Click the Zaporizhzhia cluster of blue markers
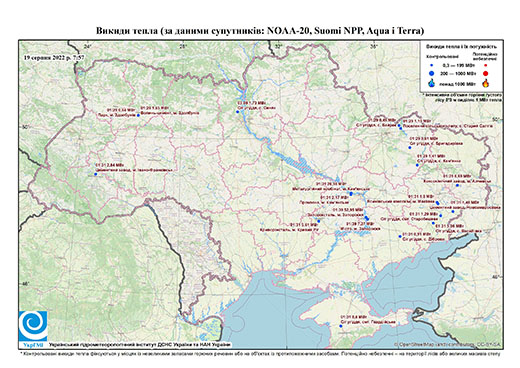 click(367, 218)
